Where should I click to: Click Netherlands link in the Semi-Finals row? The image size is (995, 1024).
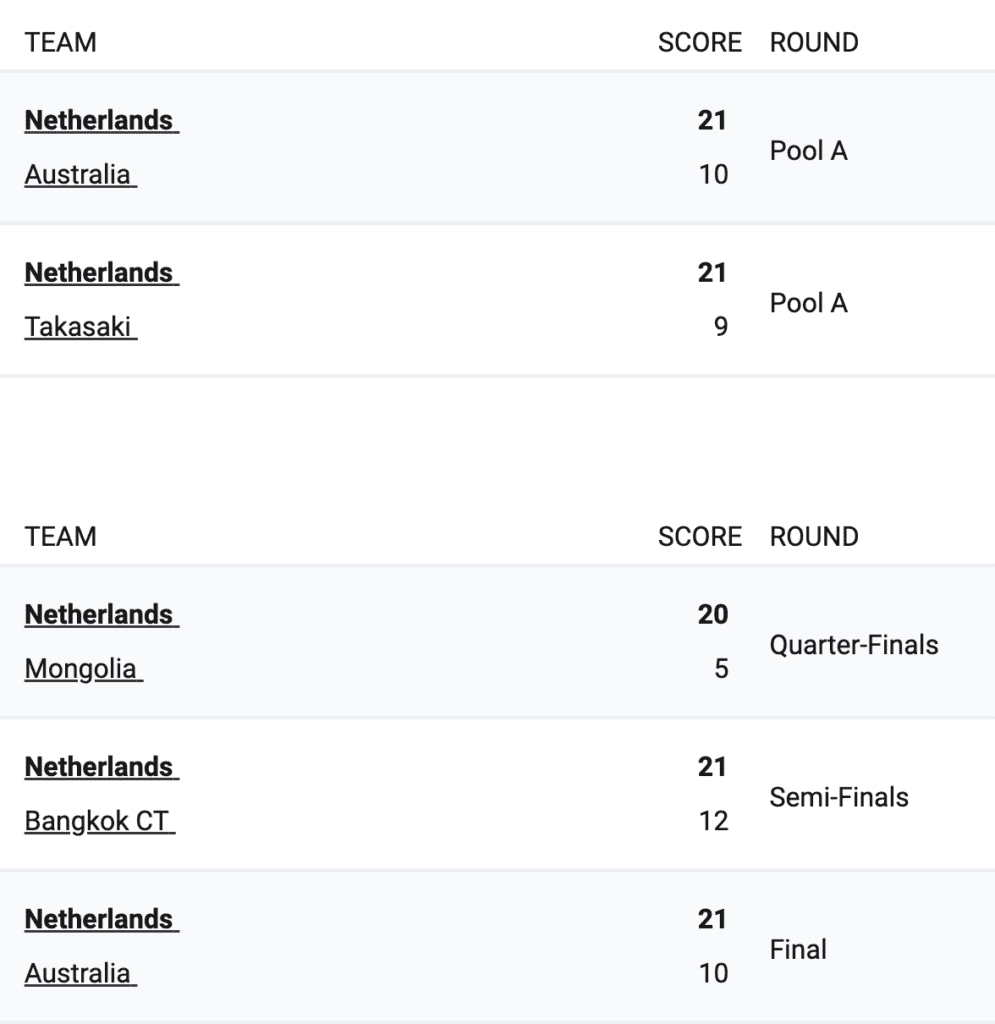tap(102, 767)
